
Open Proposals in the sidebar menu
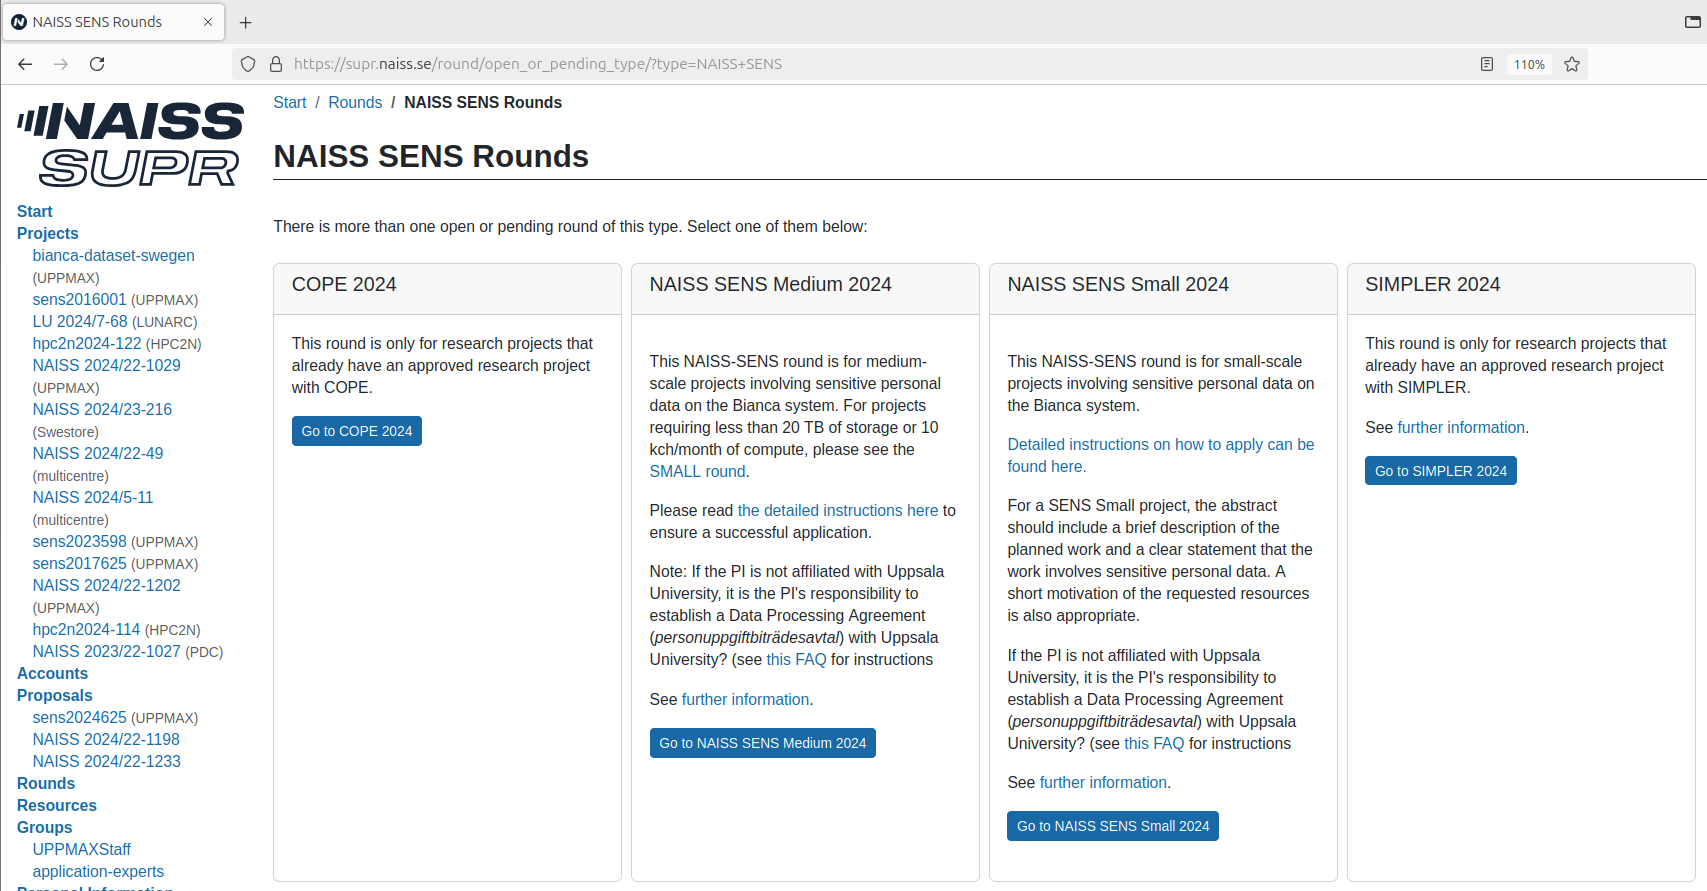(x=55, y=695)
